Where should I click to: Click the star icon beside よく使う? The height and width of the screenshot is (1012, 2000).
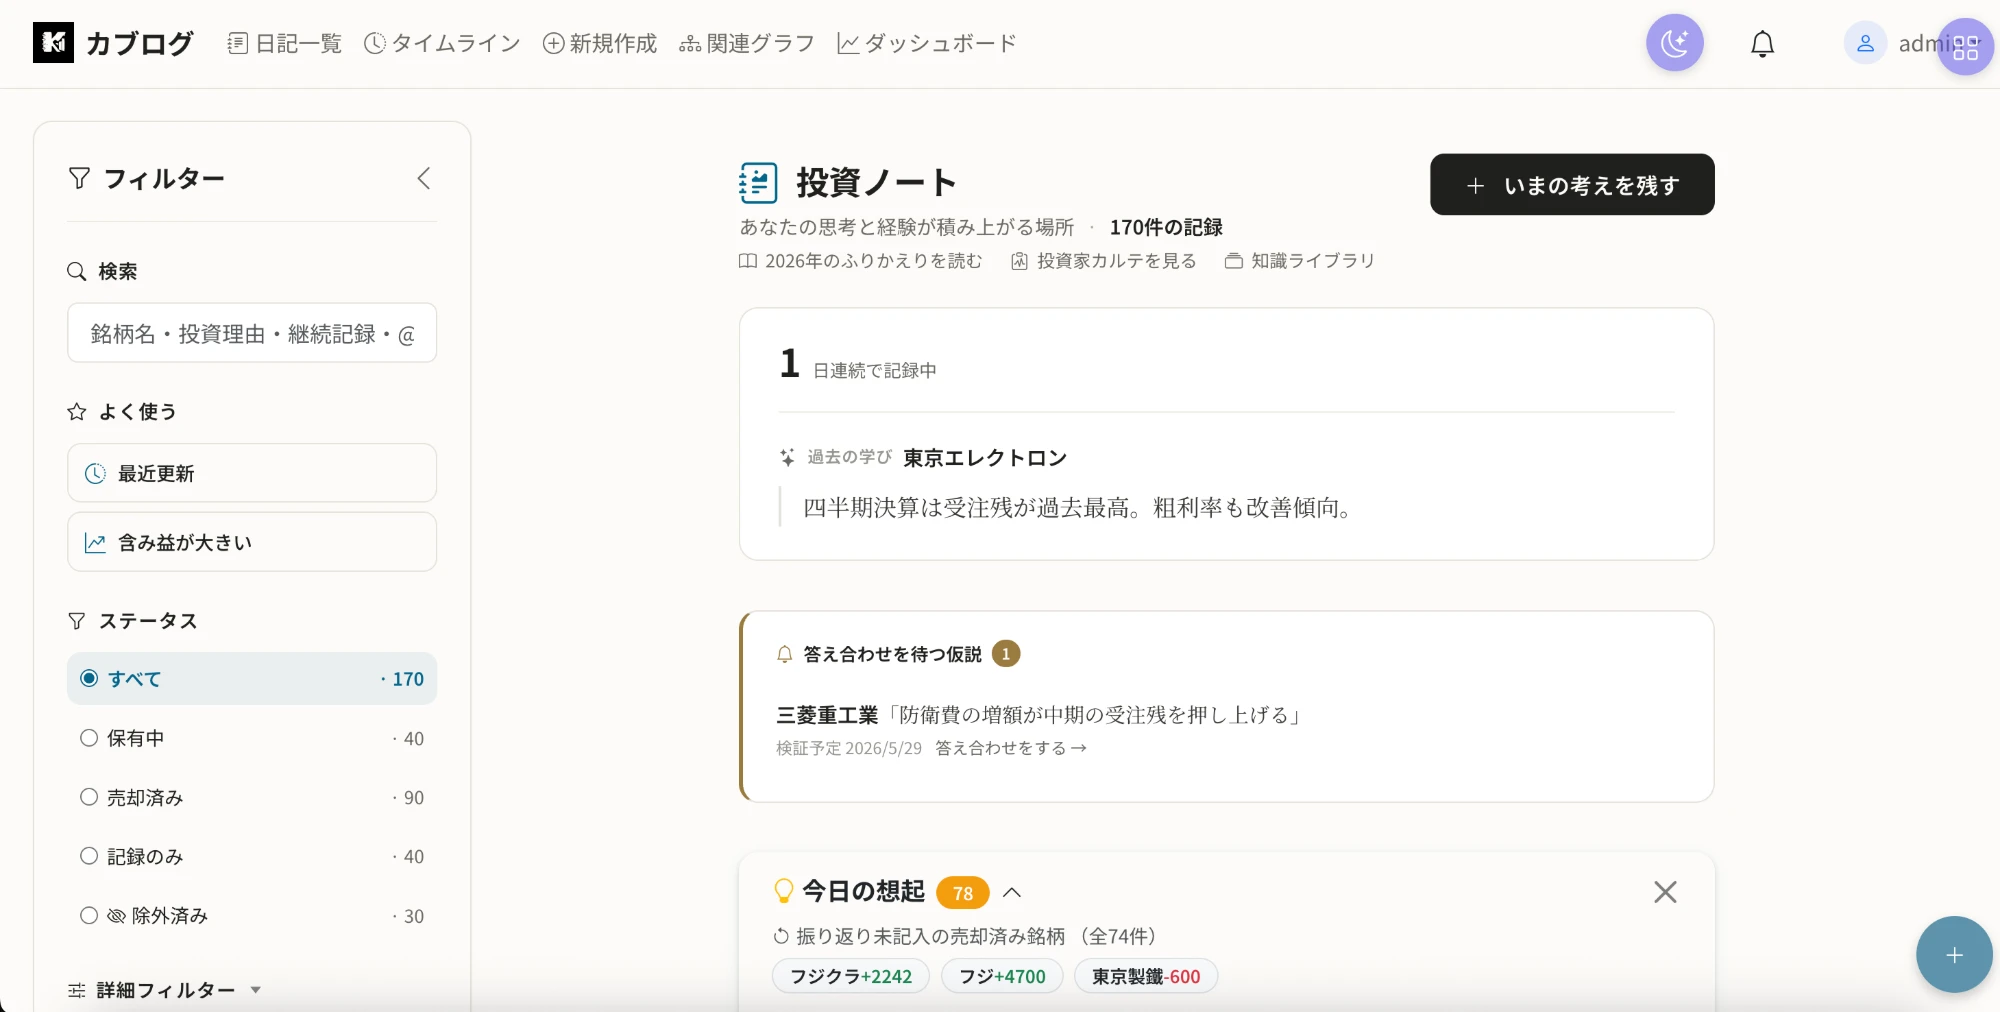pyautogui.click(x=77, y=411)
